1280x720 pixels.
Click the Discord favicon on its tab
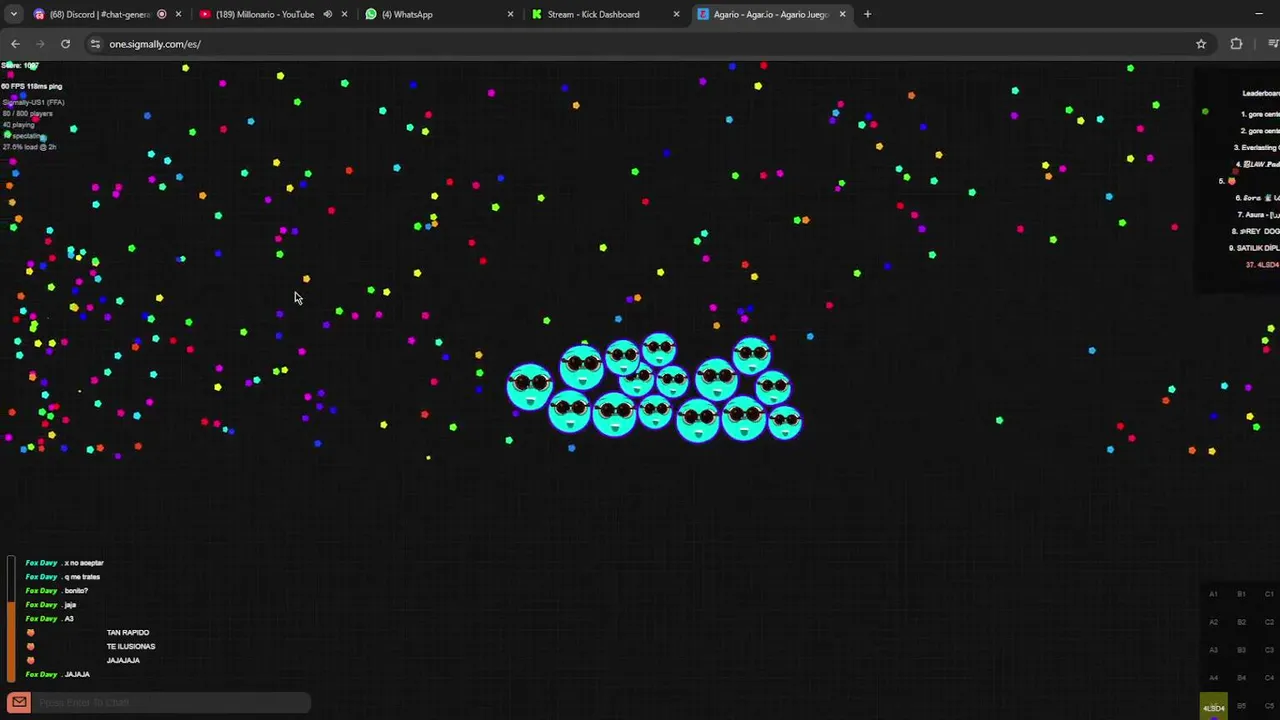pos(39,14)
